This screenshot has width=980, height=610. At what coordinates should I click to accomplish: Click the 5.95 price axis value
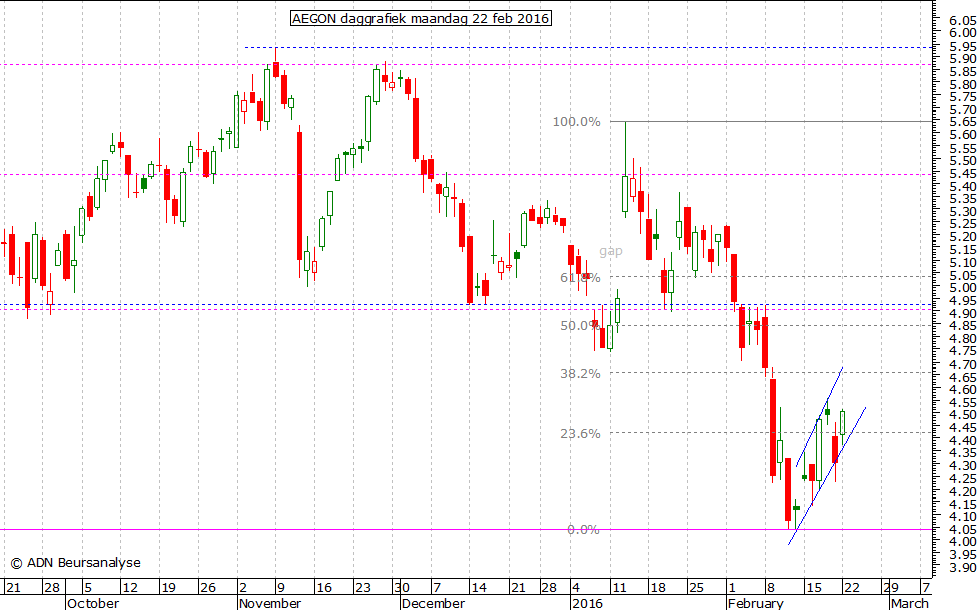point(962,46)
